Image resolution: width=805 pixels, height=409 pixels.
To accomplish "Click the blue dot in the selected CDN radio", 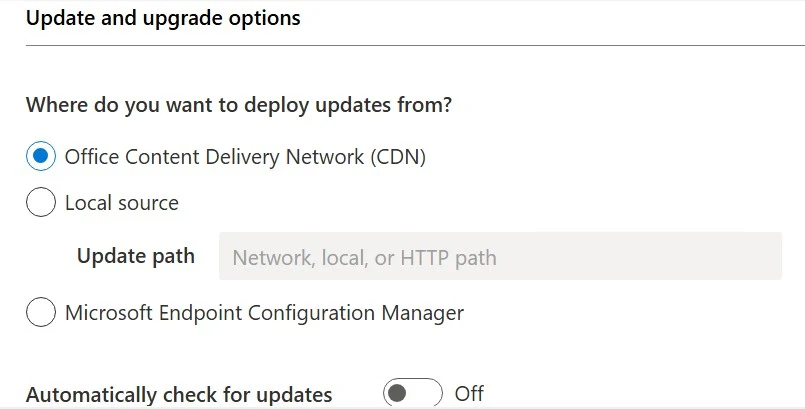I will (x=41, y=157).
